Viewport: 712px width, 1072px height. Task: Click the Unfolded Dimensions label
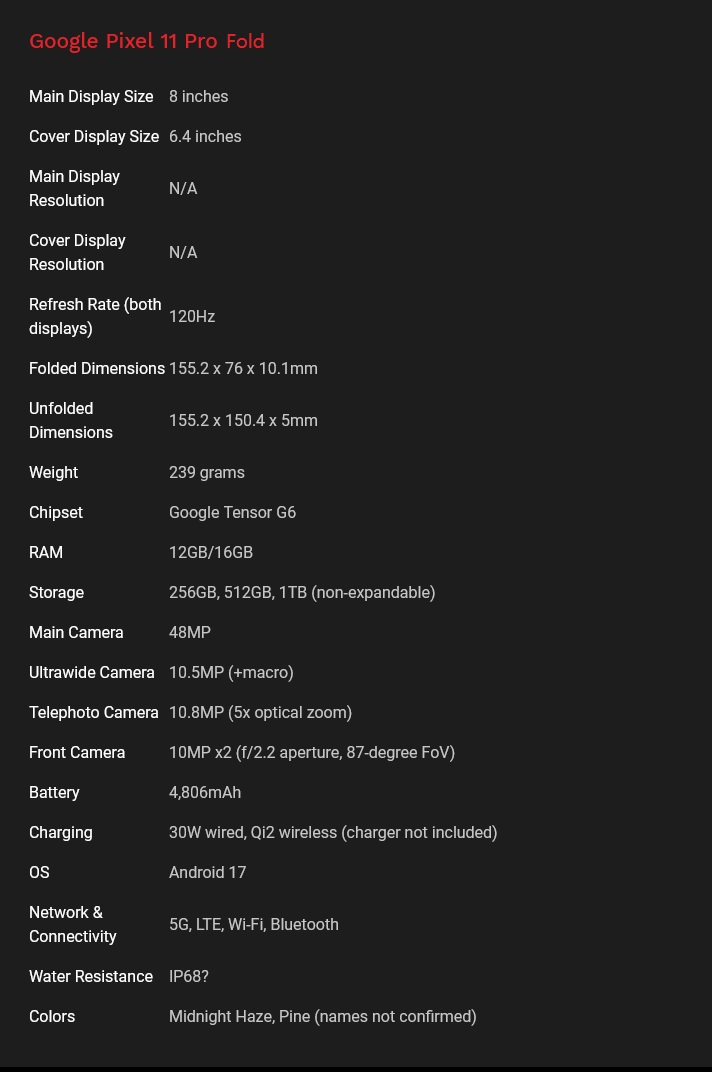click(70, 420)
